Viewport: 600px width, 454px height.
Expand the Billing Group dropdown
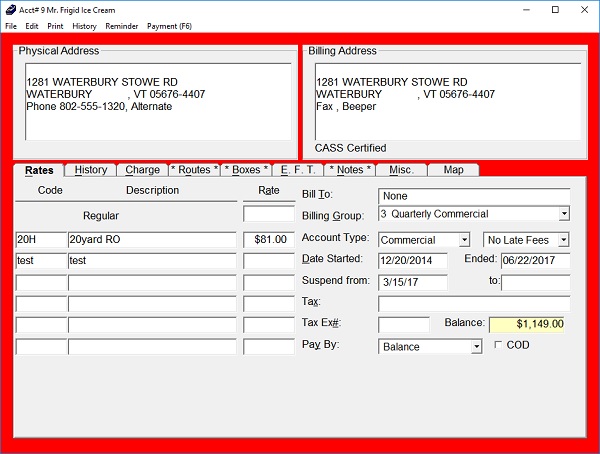pyautogui.click(x=564, y=214)
